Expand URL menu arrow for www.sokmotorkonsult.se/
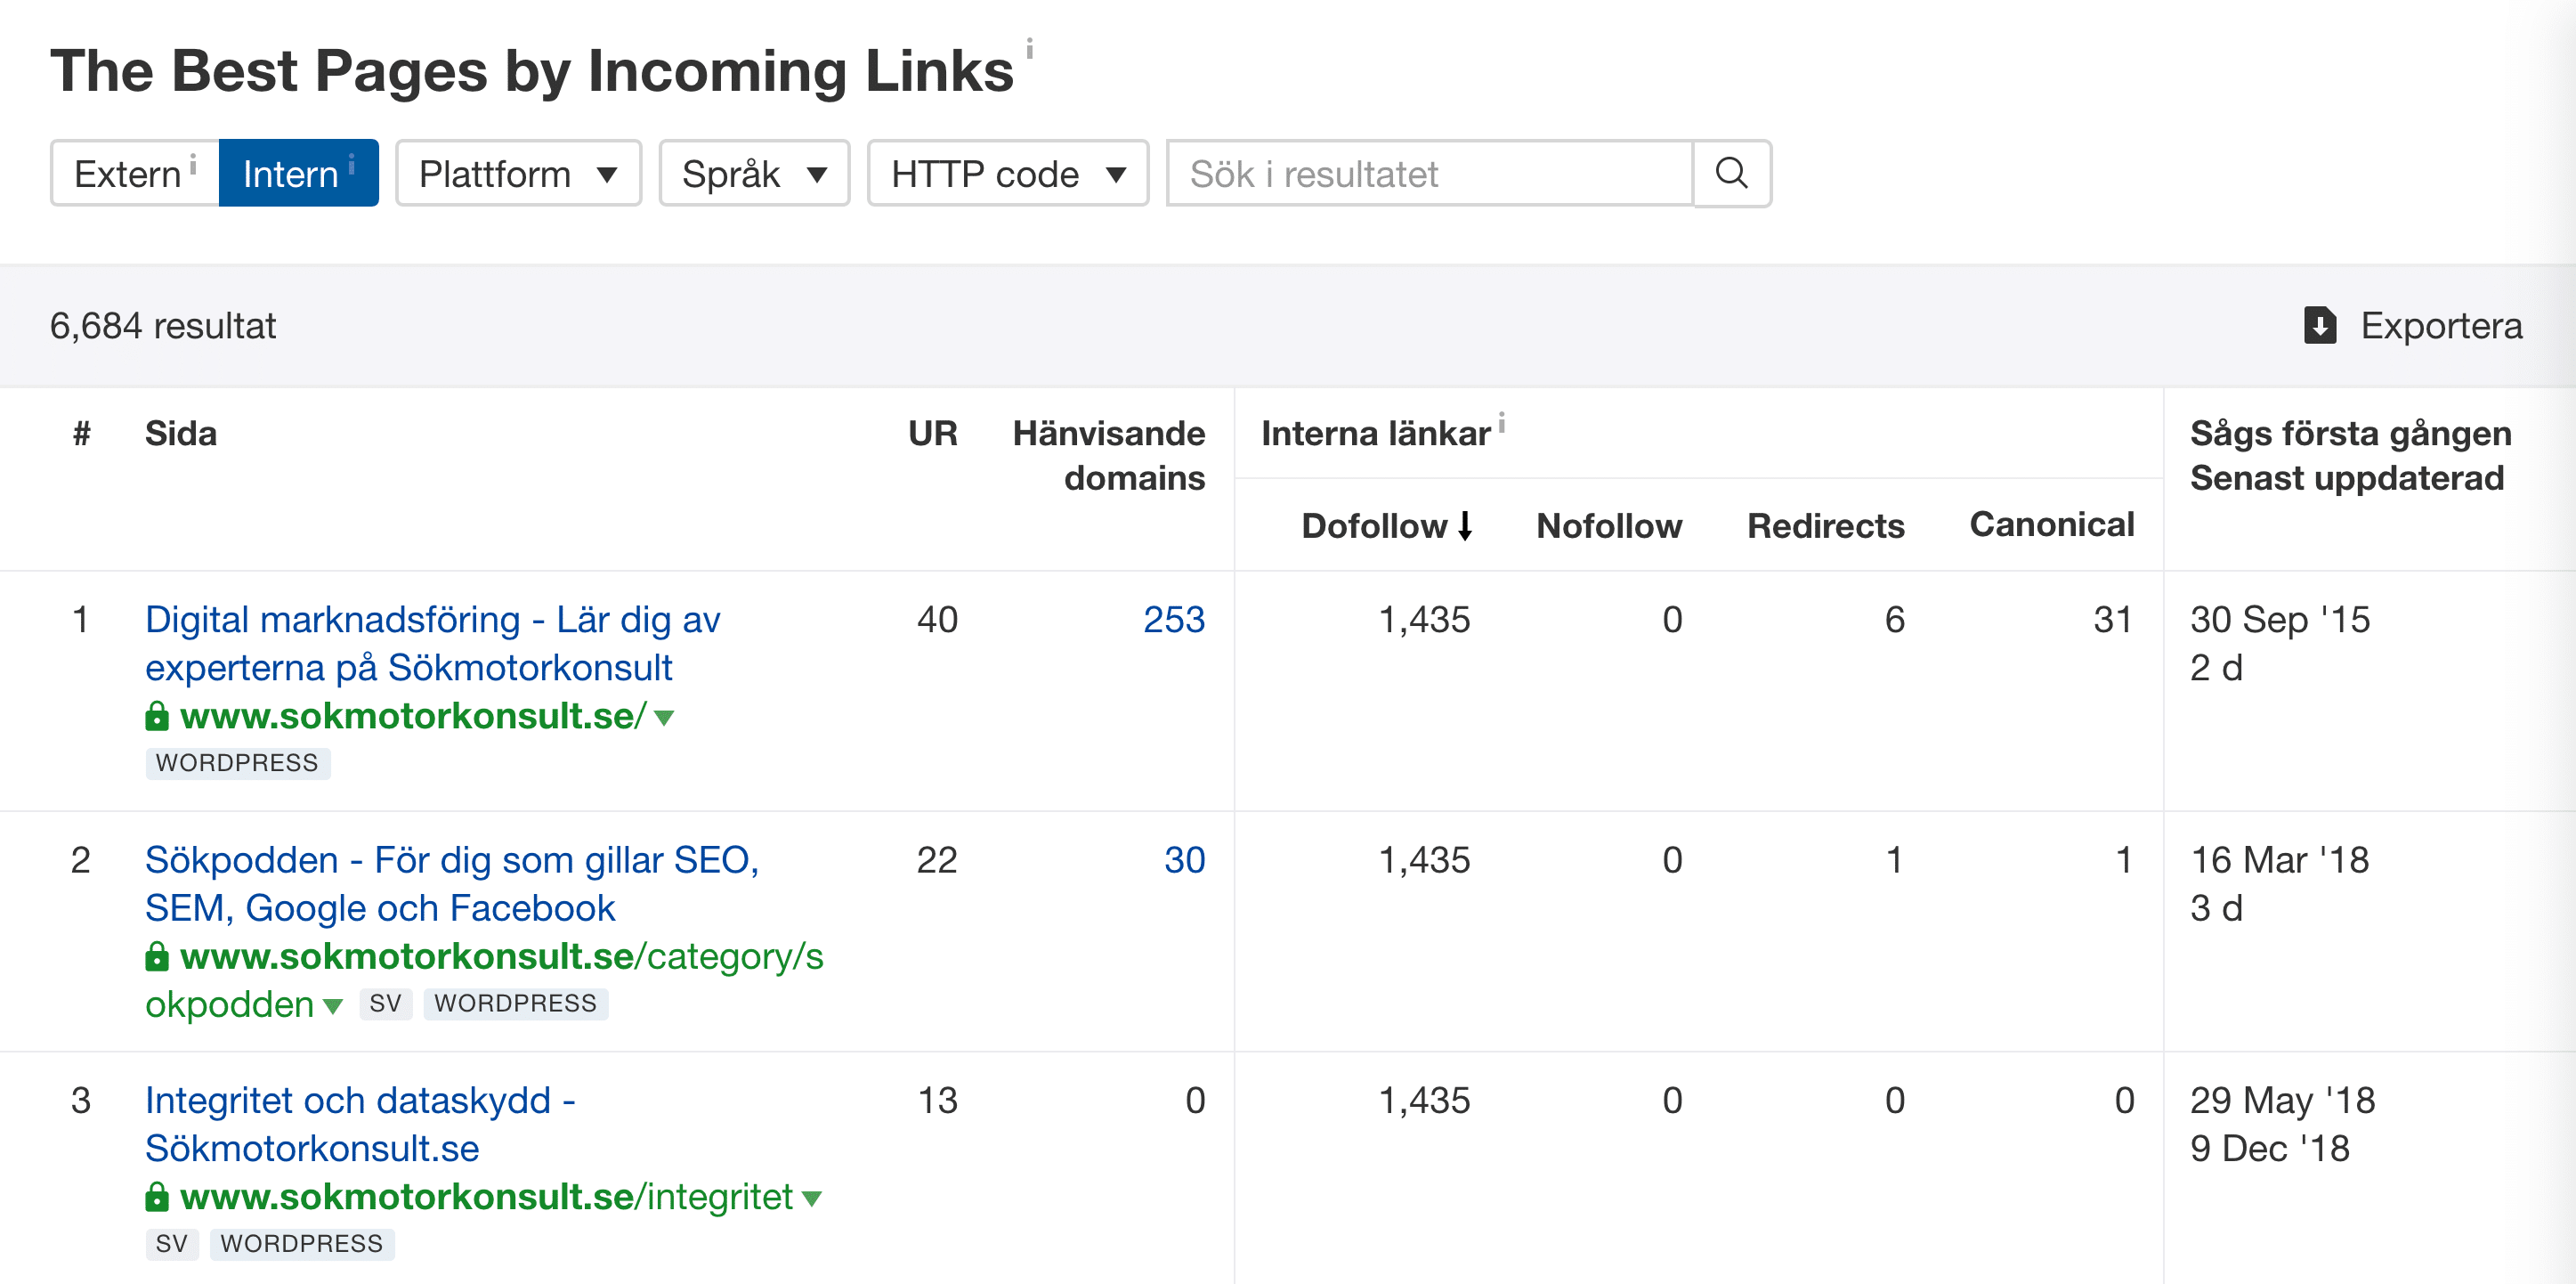The width and height of the screenshot is (2576, 1284). coord(664,717)
